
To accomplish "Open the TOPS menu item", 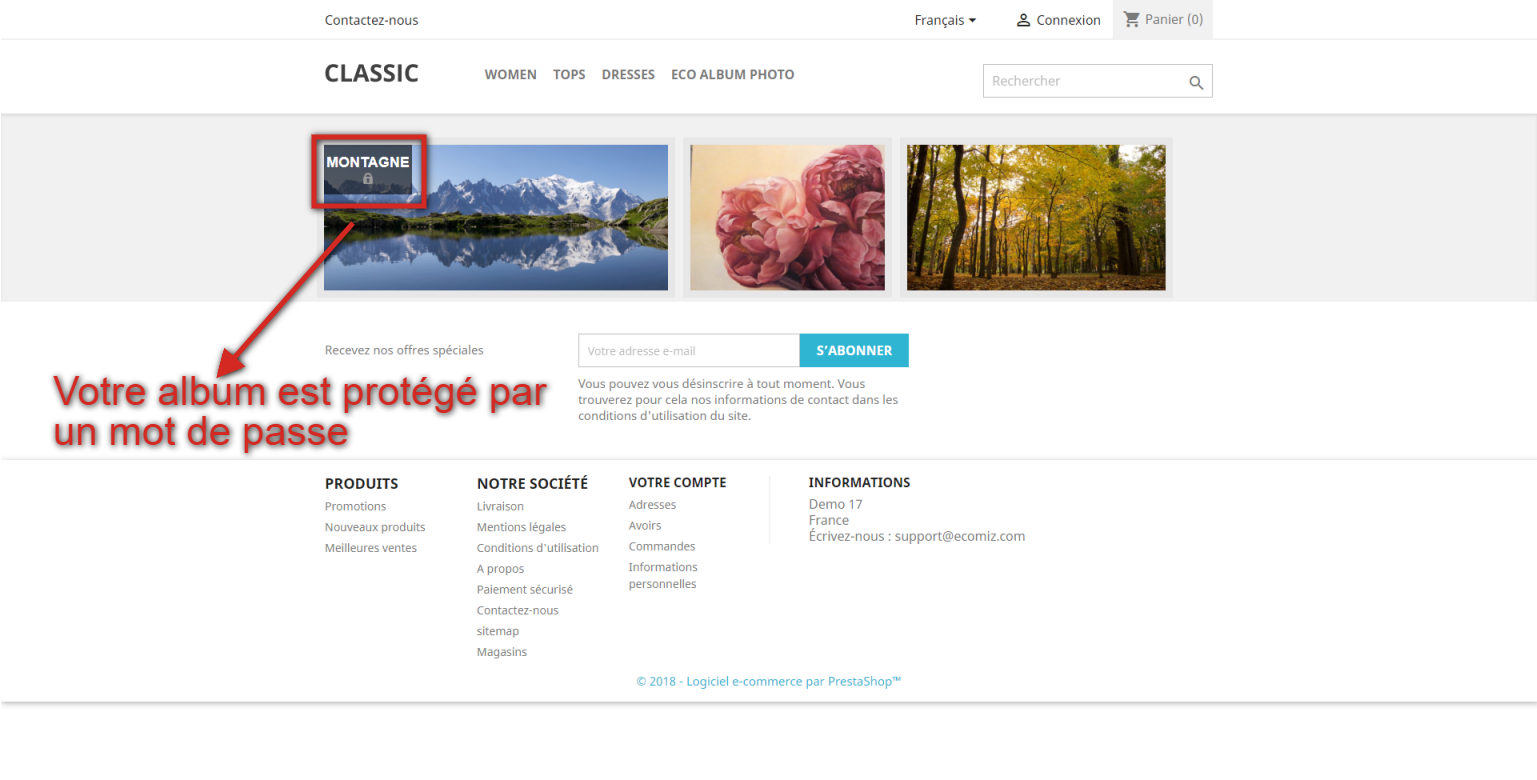I will 569,74.
